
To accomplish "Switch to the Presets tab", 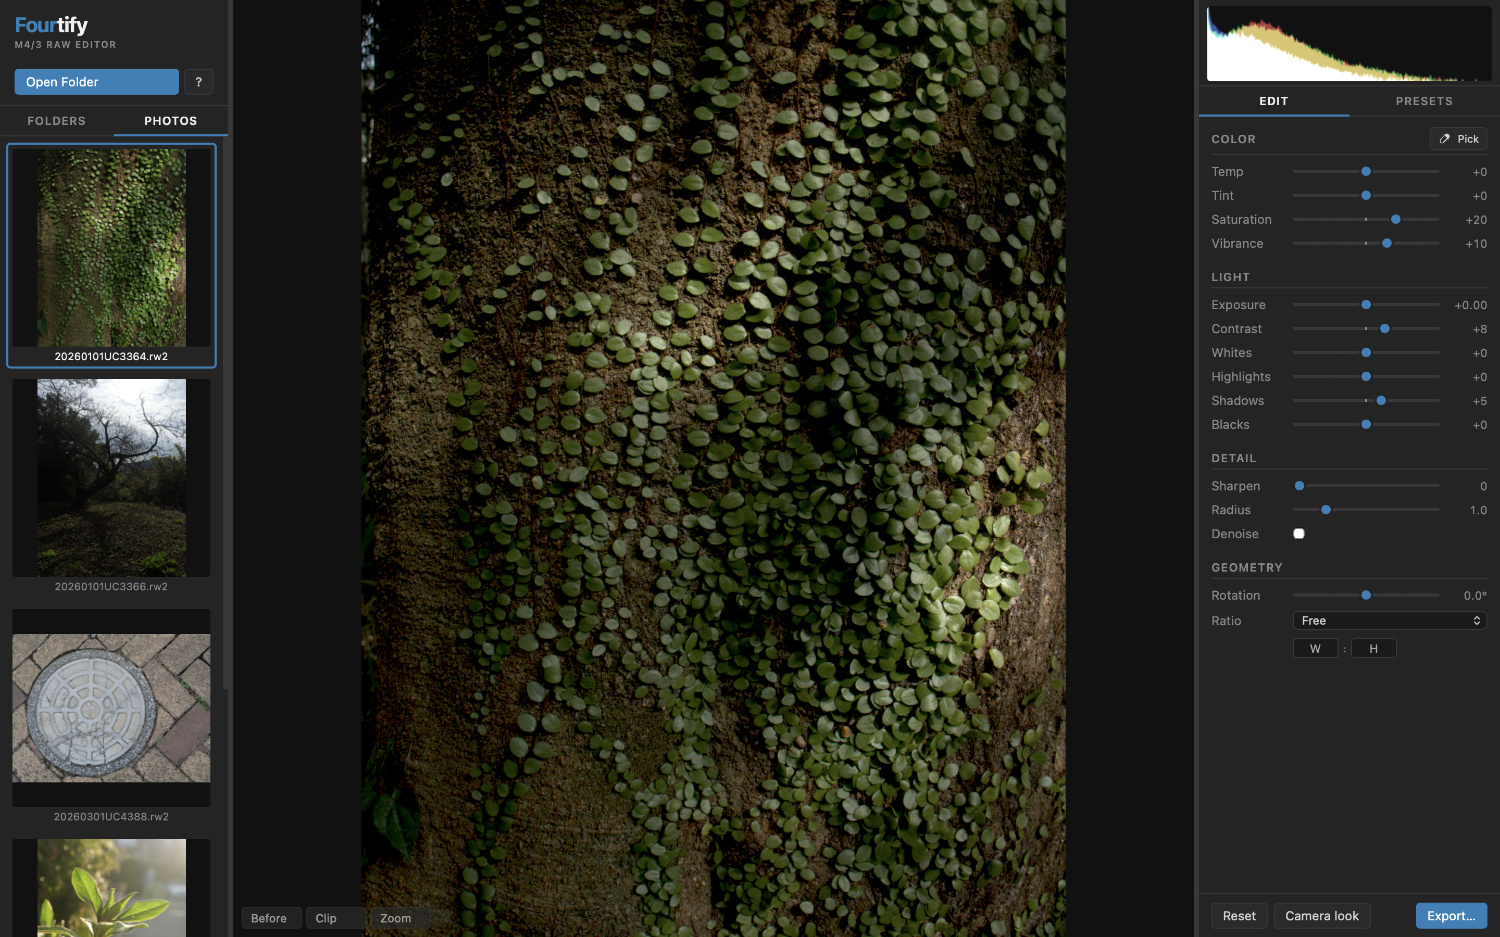I will 1423,101.
